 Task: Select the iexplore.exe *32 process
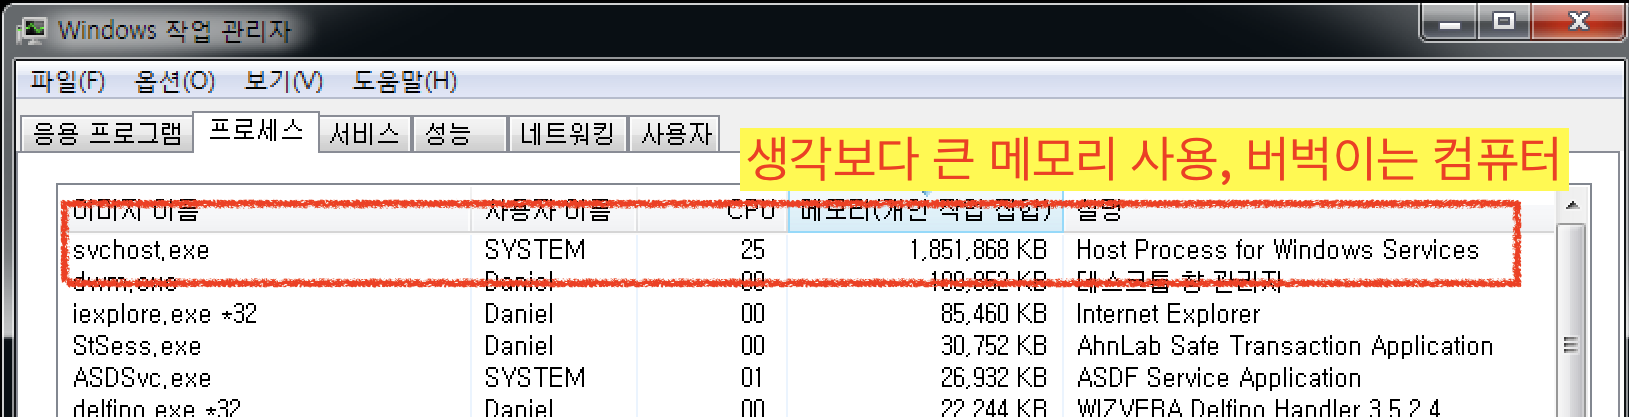point(807,314)
